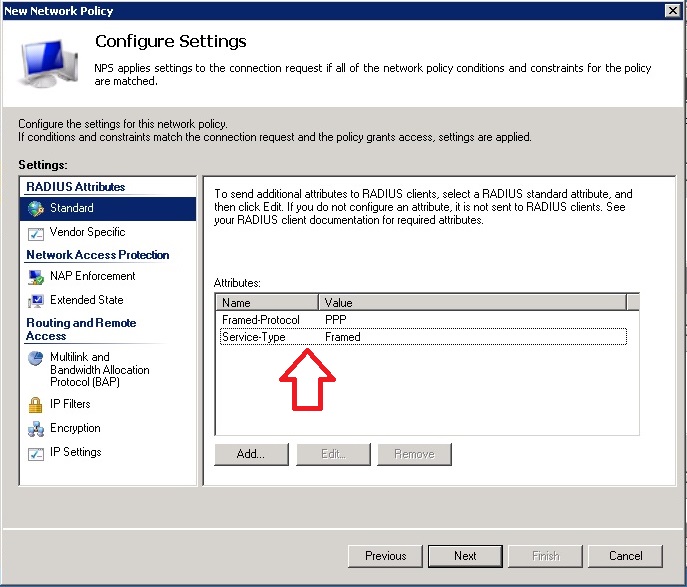Click the Extended State icon

[36, 300]
